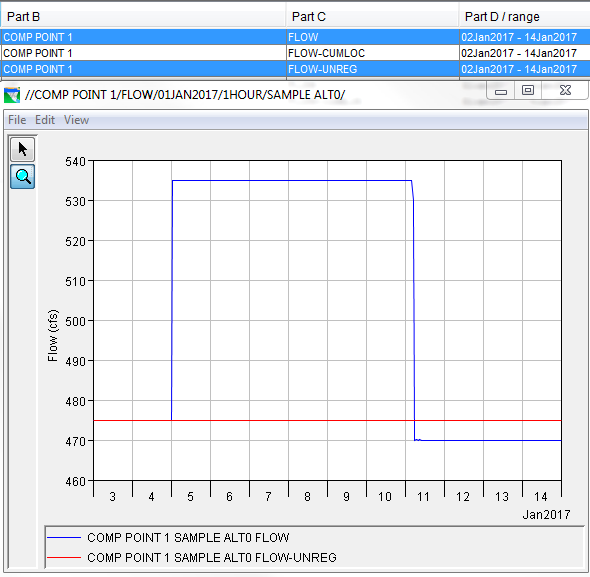Minimize the plot window
Image resolution: width=590 pixels, height=577 pixels.
click(500, 91)
